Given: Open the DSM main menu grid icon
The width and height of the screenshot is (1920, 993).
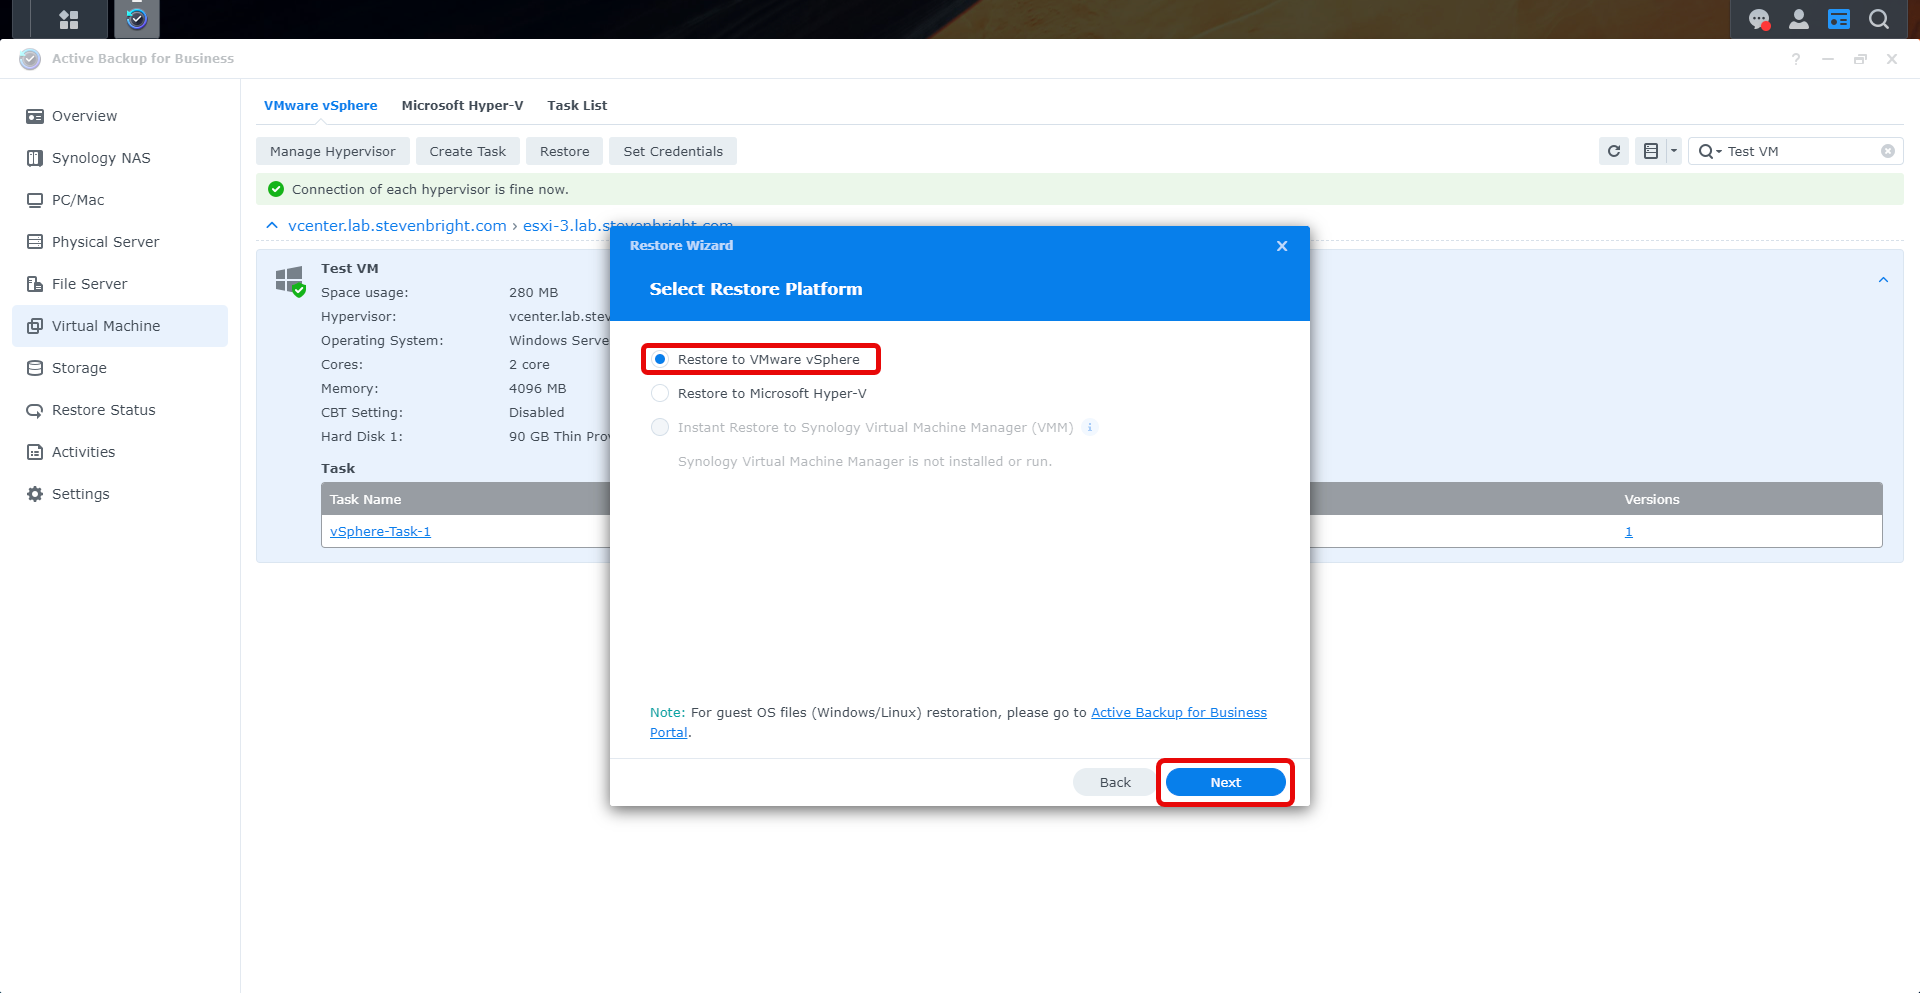Looking at the screenshot, I should (68, 19).
